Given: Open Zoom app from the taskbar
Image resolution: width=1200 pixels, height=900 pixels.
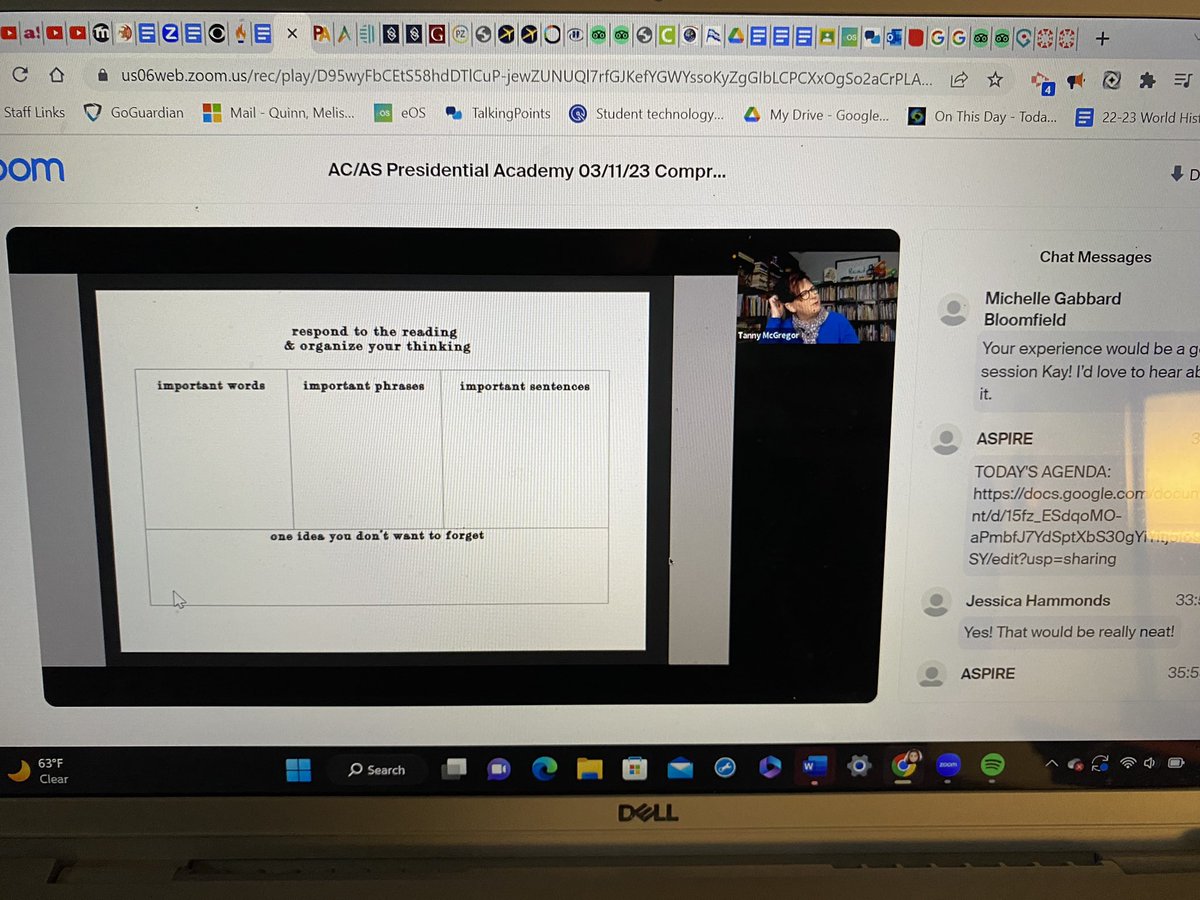Looking at the screenshot, I should click(948, 765).
